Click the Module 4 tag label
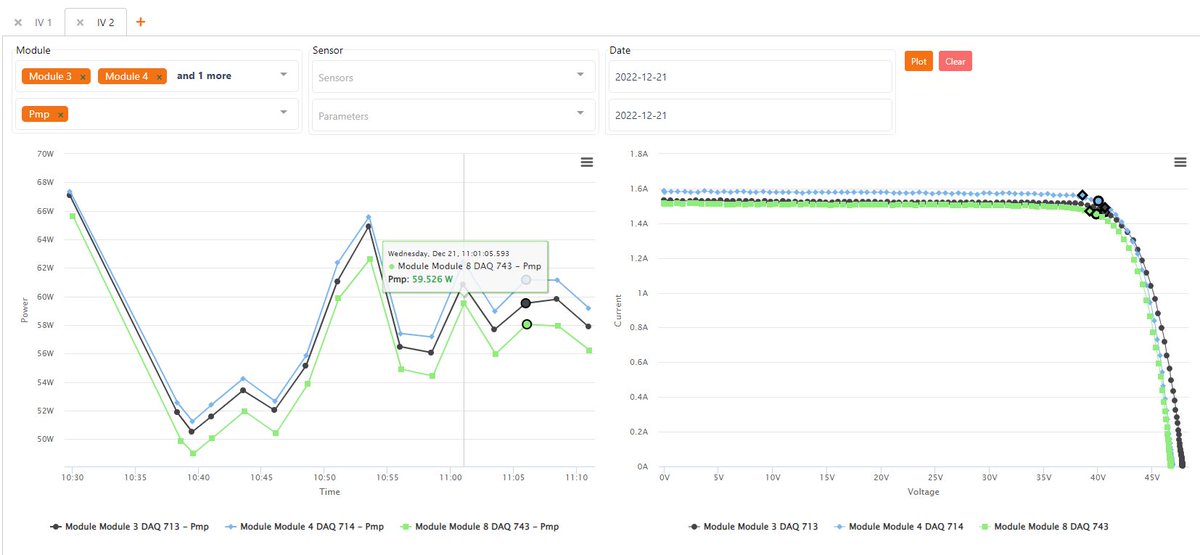 coord(126,76)
